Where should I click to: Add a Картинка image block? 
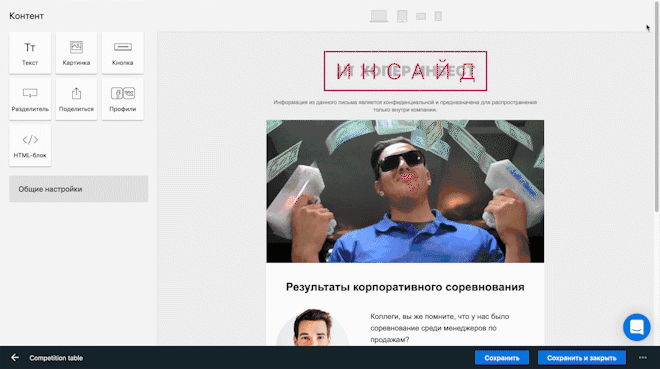76,53
